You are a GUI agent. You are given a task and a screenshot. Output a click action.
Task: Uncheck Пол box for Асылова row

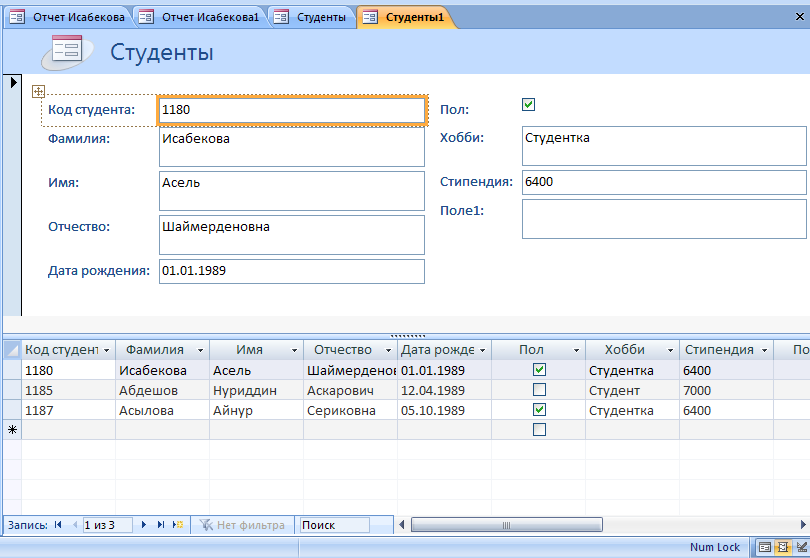pos(539,410)
